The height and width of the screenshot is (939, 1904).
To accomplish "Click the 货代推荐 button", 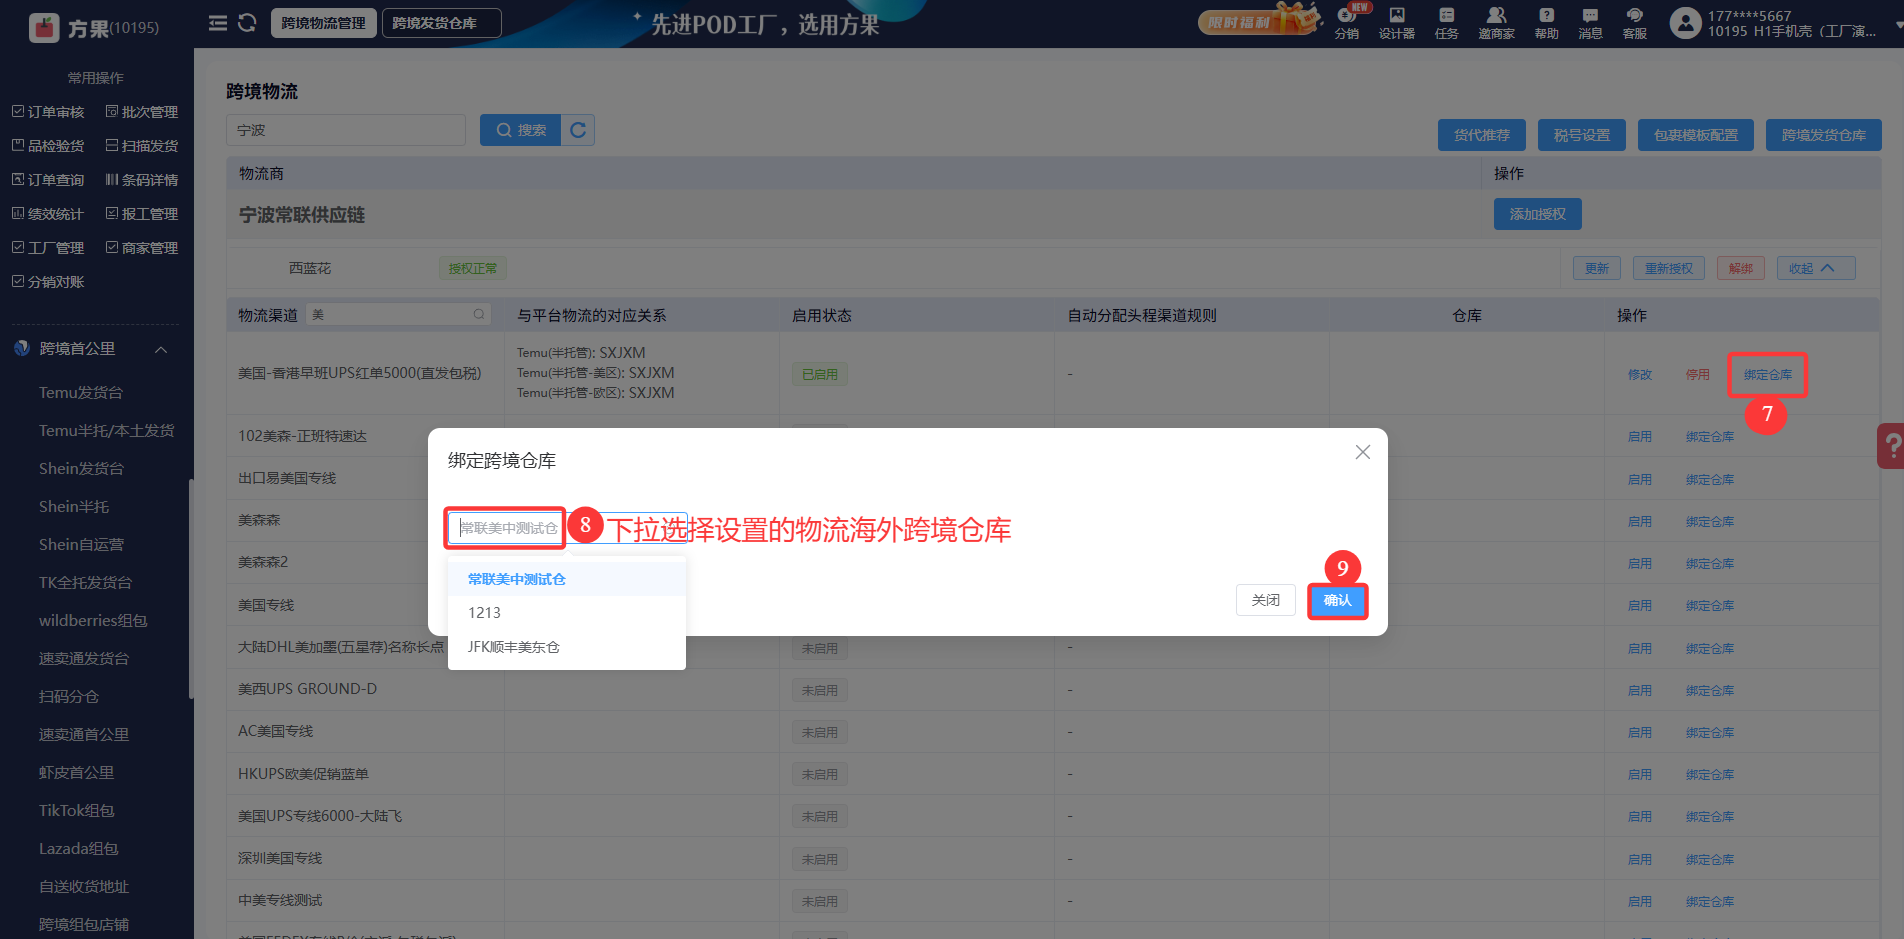I will [x=1482, y=135].
